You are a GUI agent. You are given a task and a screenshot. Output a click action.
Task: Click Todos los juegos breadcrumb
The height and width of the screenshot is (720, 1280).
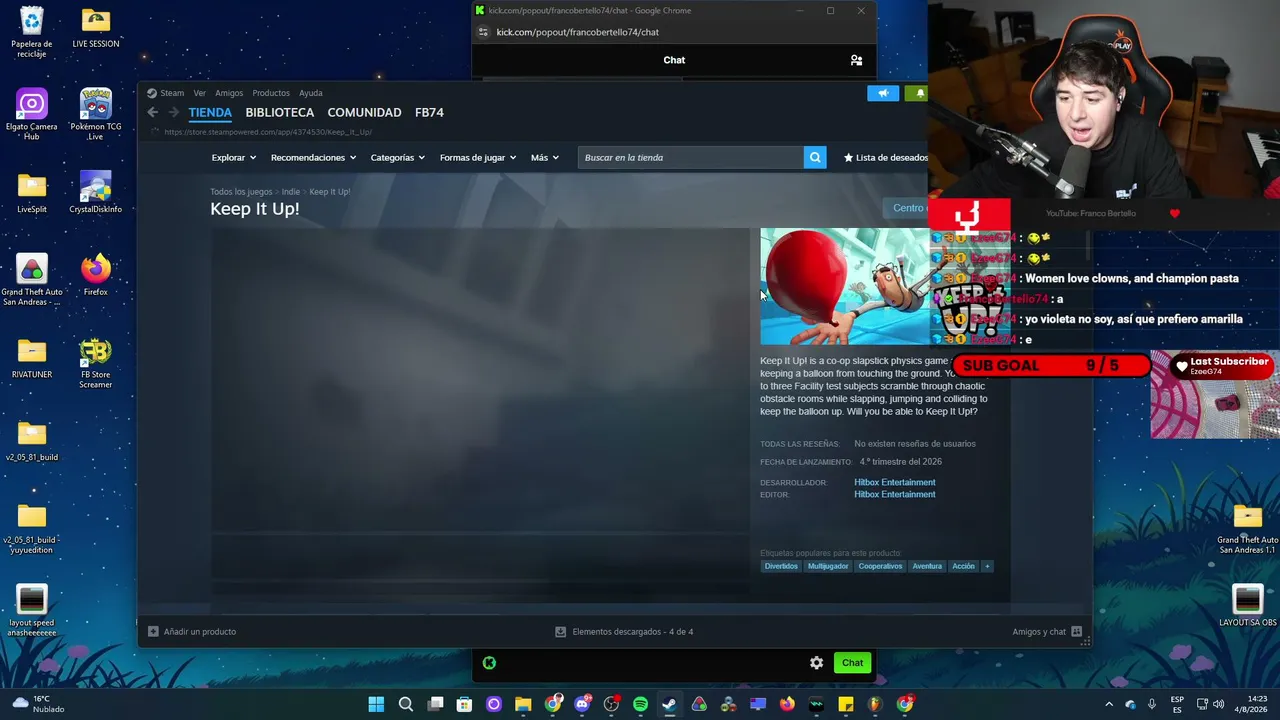241,192
